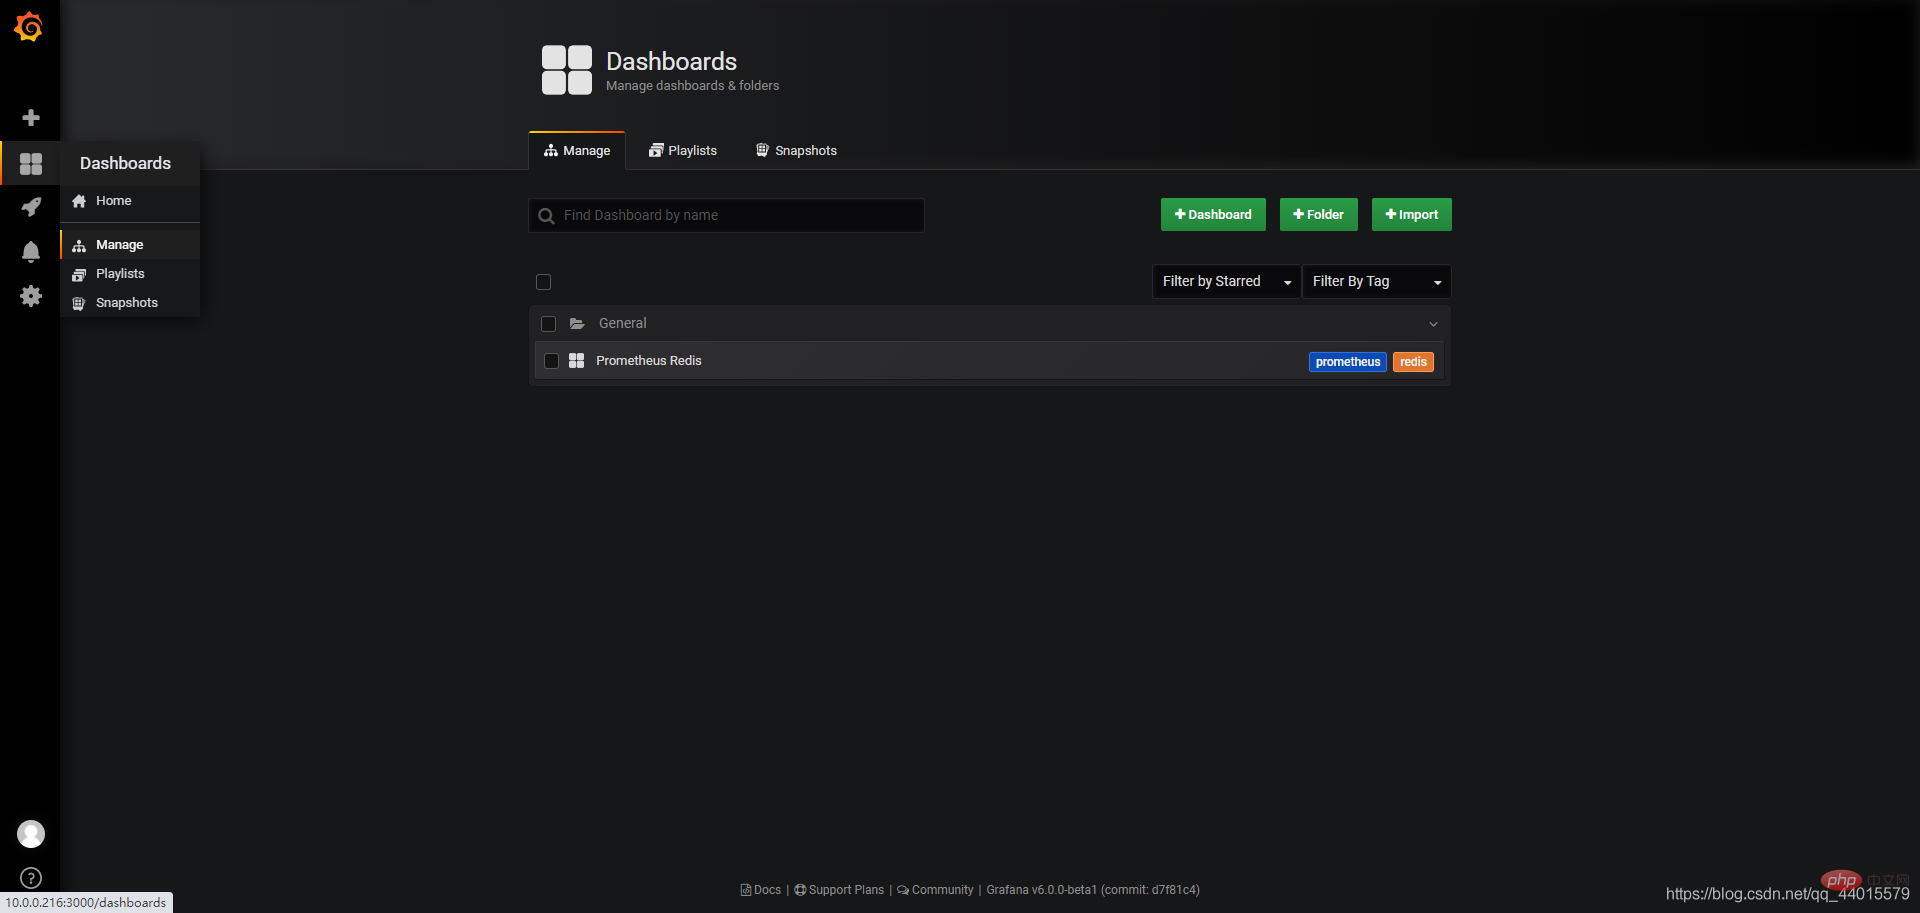
Task: Click the green Import button
Action: point(1411,215)
